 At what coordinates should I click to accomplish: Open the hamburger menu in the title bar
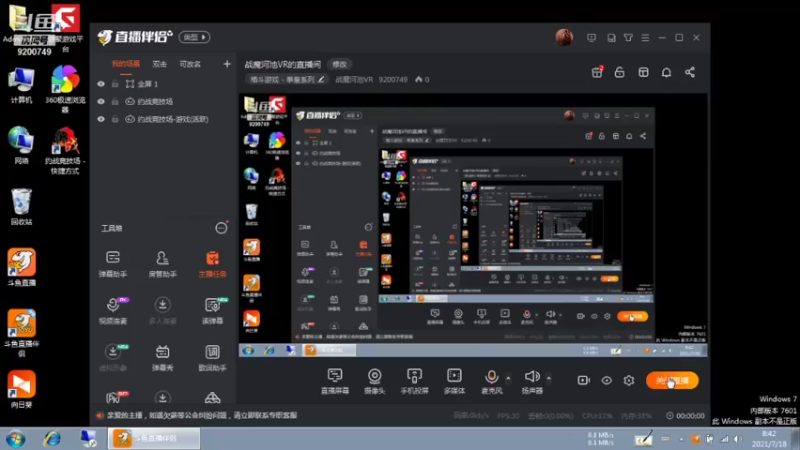[x=645, y=38]
